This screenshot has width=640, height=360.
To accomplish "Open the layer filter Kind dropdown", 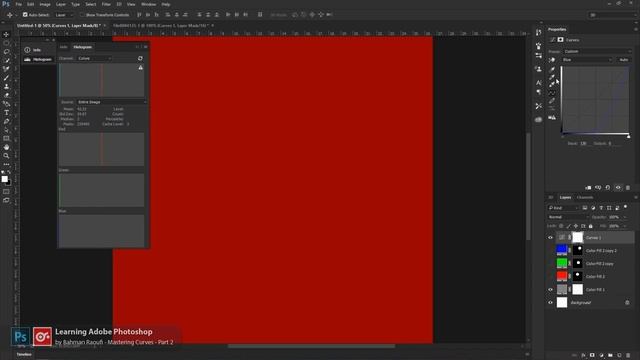I will pyautogui.click(x=563, y=208).
